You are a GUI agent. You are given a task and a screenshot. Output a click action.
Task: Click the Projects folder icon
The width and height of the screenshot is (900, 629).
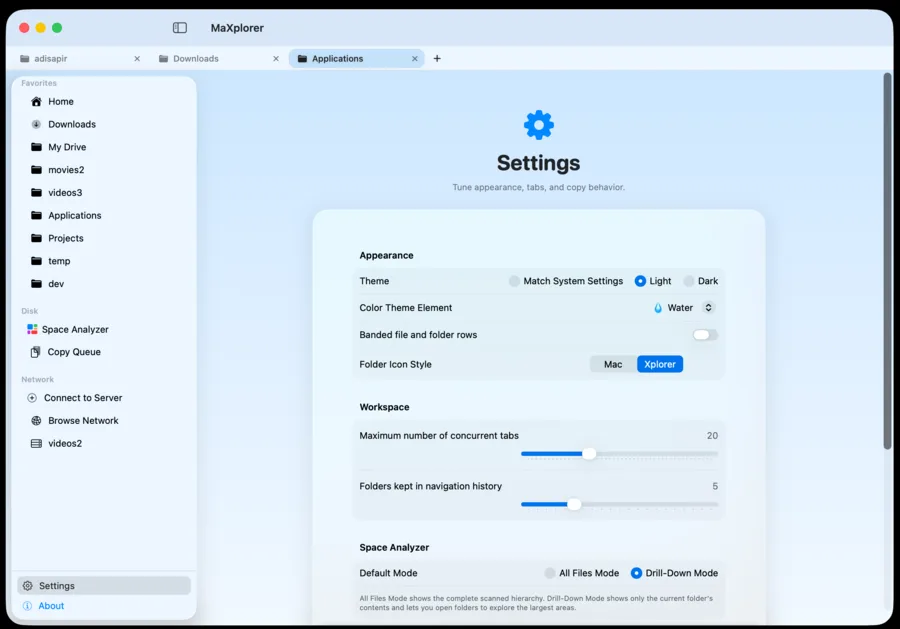(36, 238)
